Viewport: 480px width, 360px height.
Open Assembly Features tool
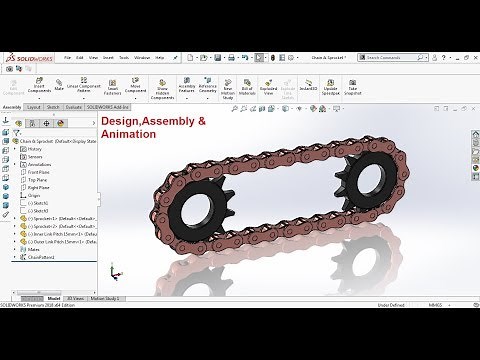(187, 85)
